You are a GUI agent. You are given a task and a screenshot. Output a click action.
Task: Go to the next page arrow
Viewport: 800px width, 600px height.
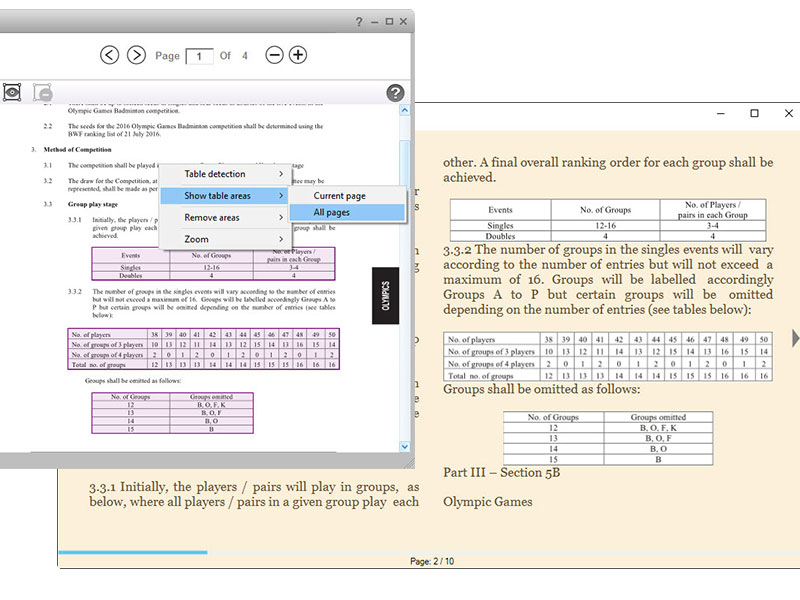click(136, 55)
